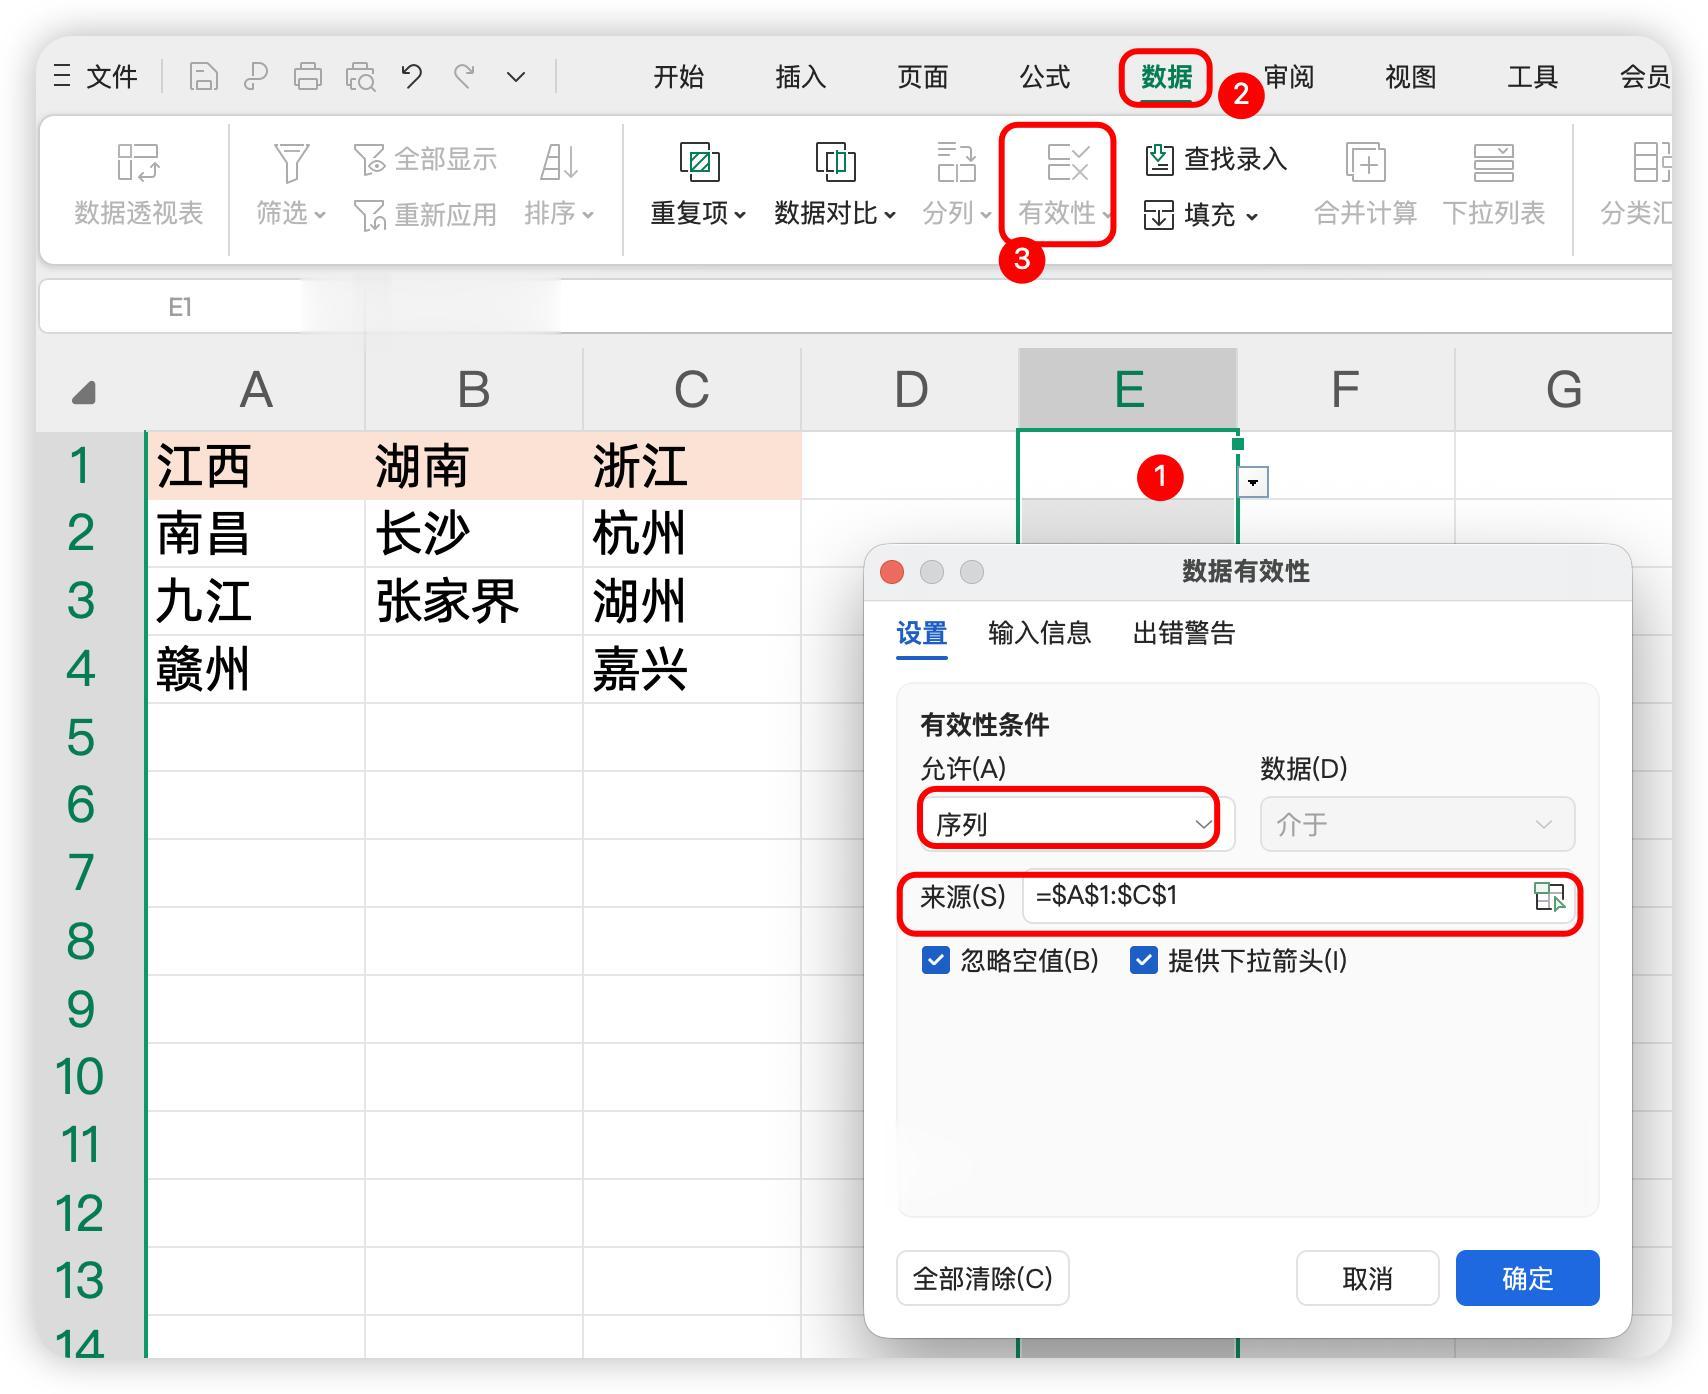
Task: Toggle the 提供下拉箭头 checkbox
Action: (1144, 961)
